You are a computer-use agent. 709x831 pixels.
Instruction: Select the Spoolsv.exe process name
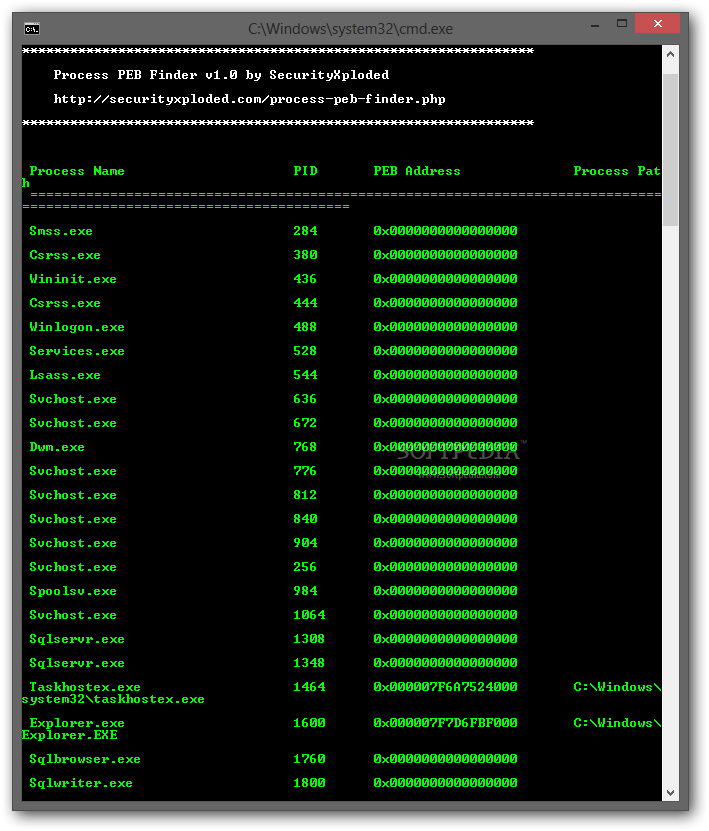[73, 591]
